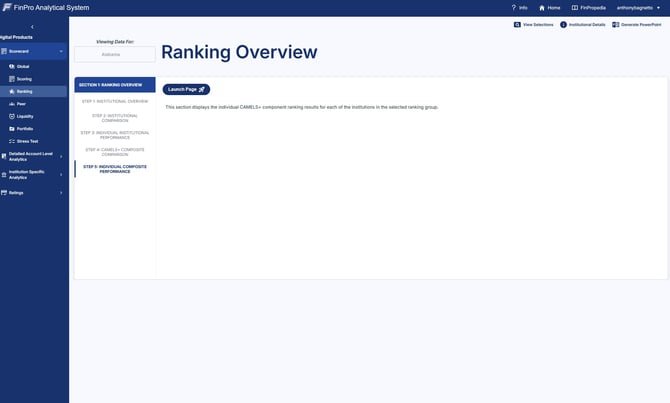Screen dimensions: 670x403
Task: Expand Institution Specific Analytics chevron
Action: point(61,175)
